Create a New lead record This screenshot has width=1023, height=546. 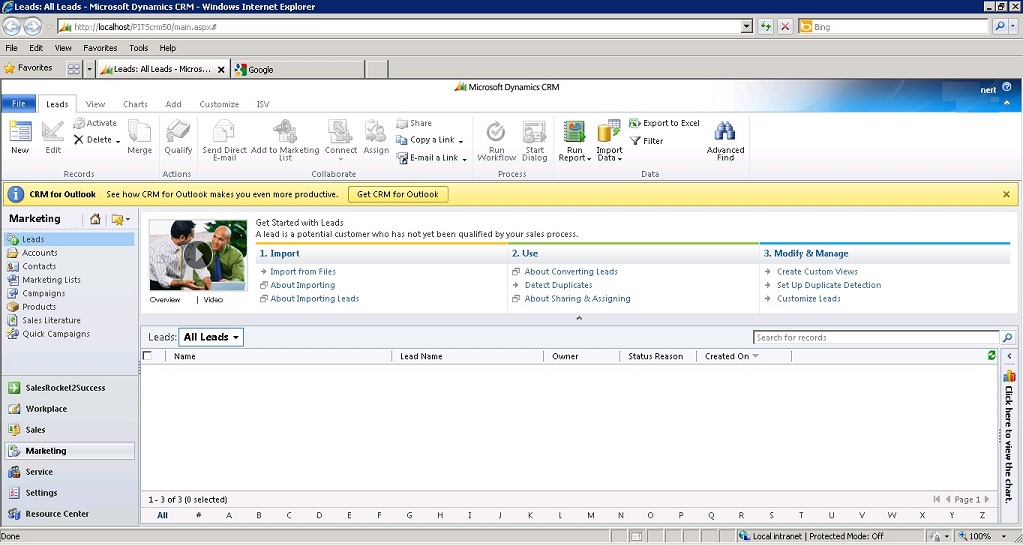20,137
